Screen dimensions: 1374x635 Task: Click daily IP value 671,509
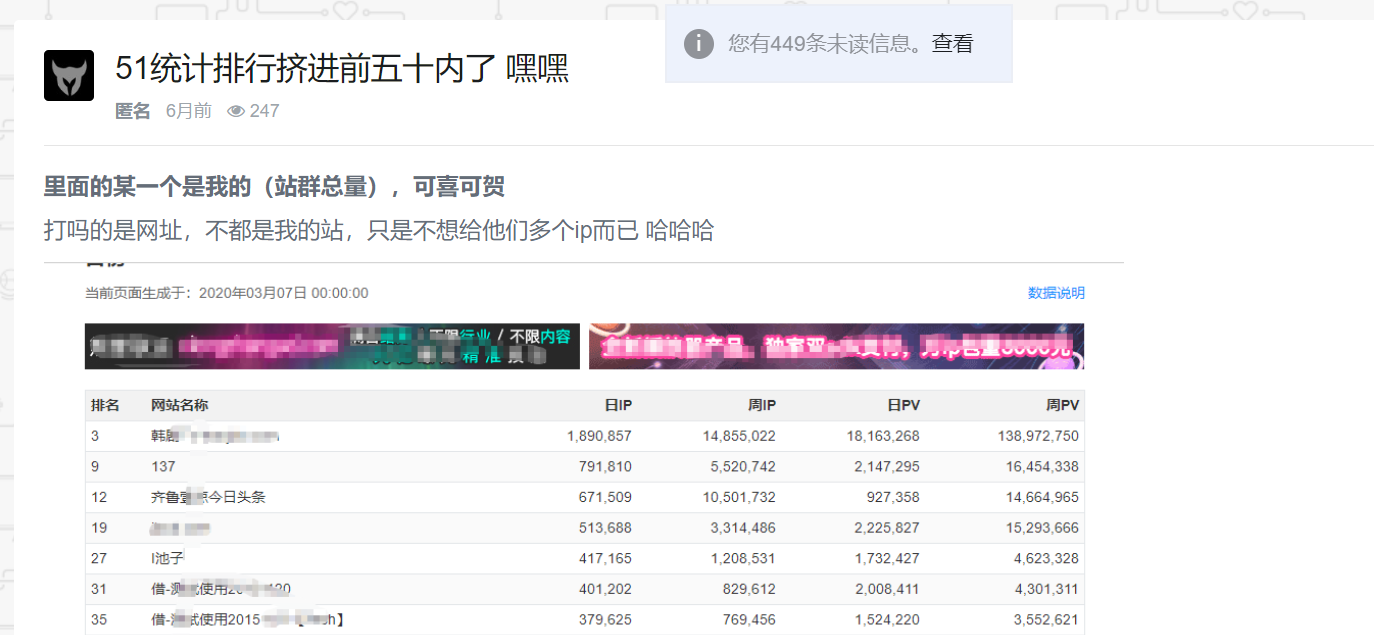tap(605, 497)
